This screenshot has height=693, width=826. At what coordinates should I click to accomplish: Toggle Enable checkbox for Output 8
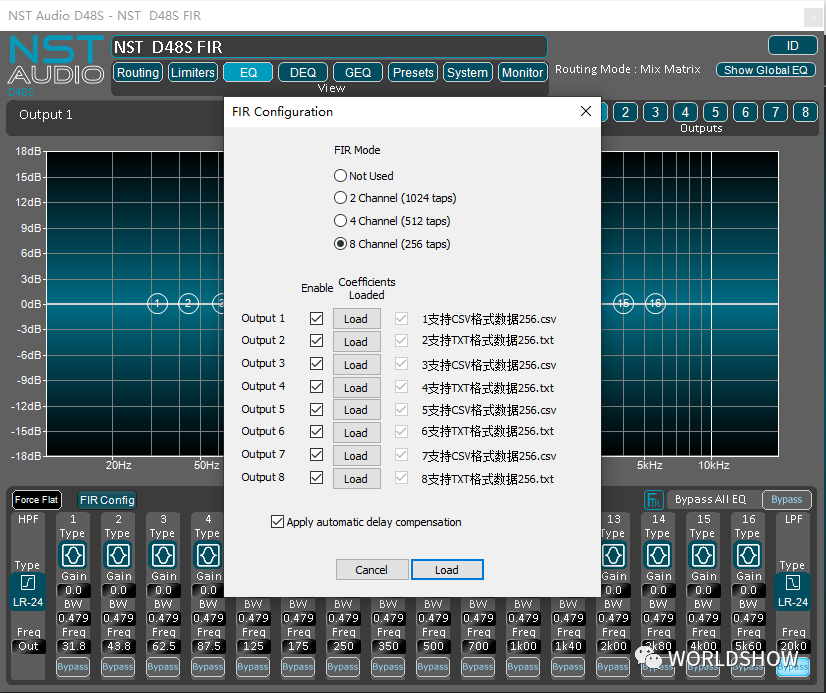point(317,478)
